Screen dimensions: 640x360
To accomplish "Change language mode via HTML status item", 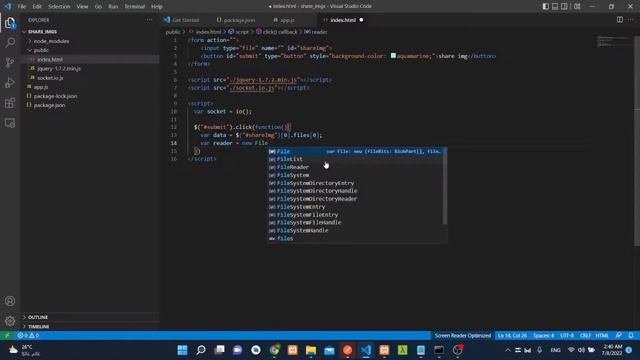I will click(602, 335).
